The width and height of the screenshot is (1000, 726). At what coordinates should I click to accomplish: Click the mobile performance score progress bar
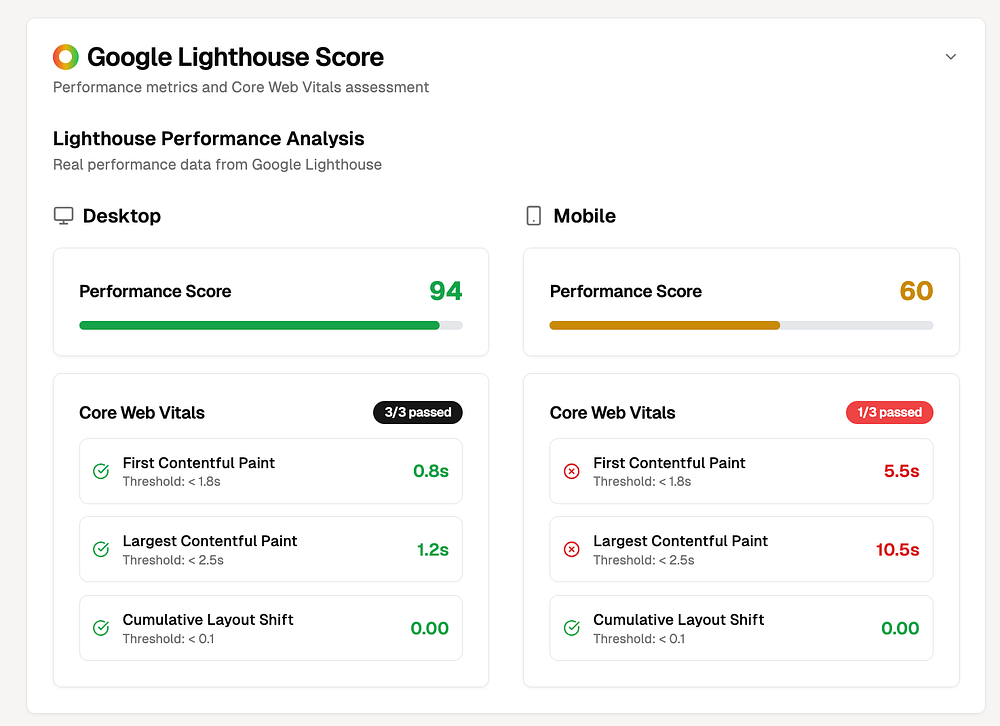741,325
